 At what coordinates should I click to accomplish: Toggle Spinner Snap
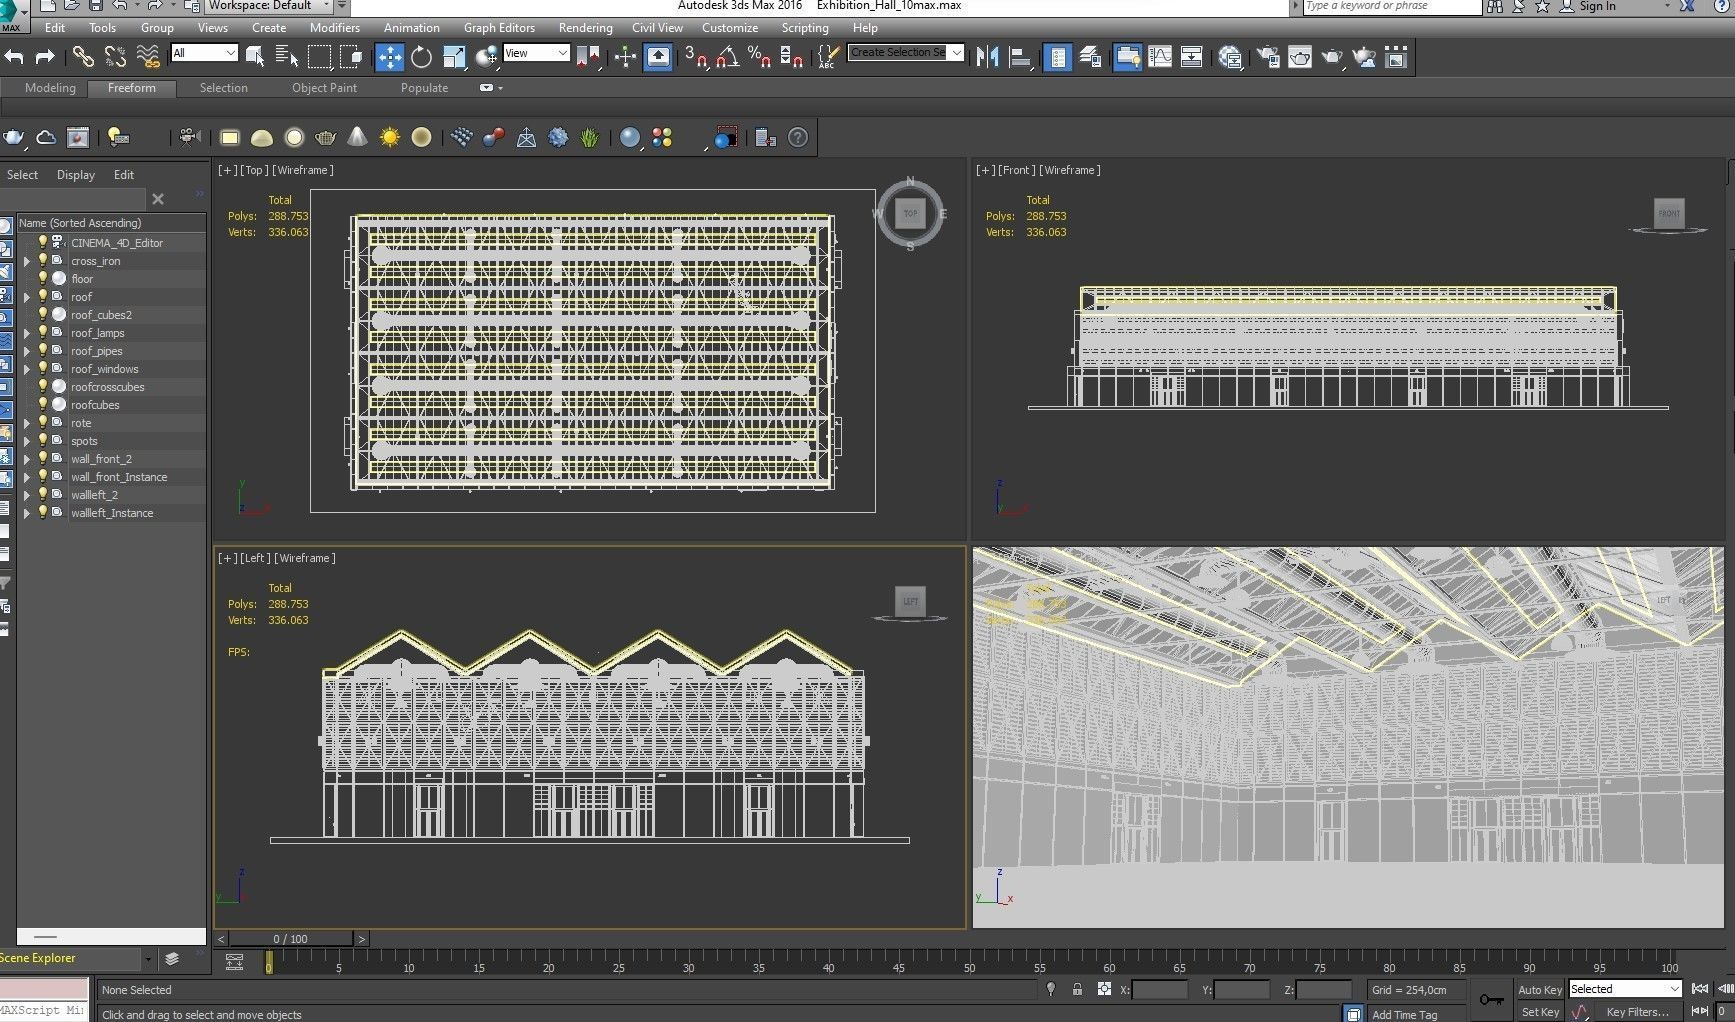[792, 57]
